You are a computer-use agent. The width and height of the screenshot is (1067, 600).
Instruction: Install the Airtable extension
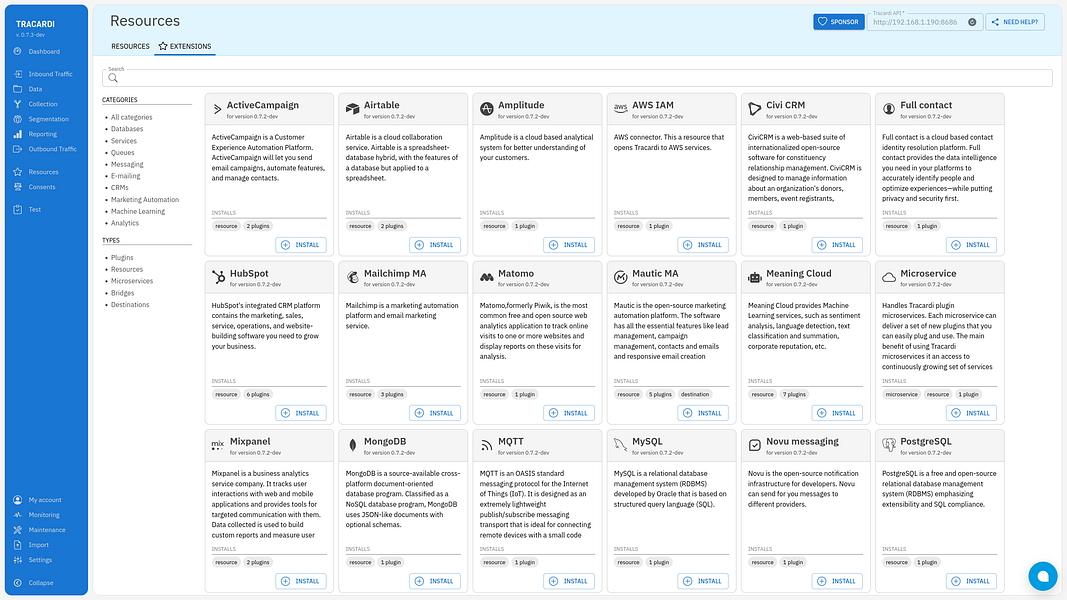435,245
